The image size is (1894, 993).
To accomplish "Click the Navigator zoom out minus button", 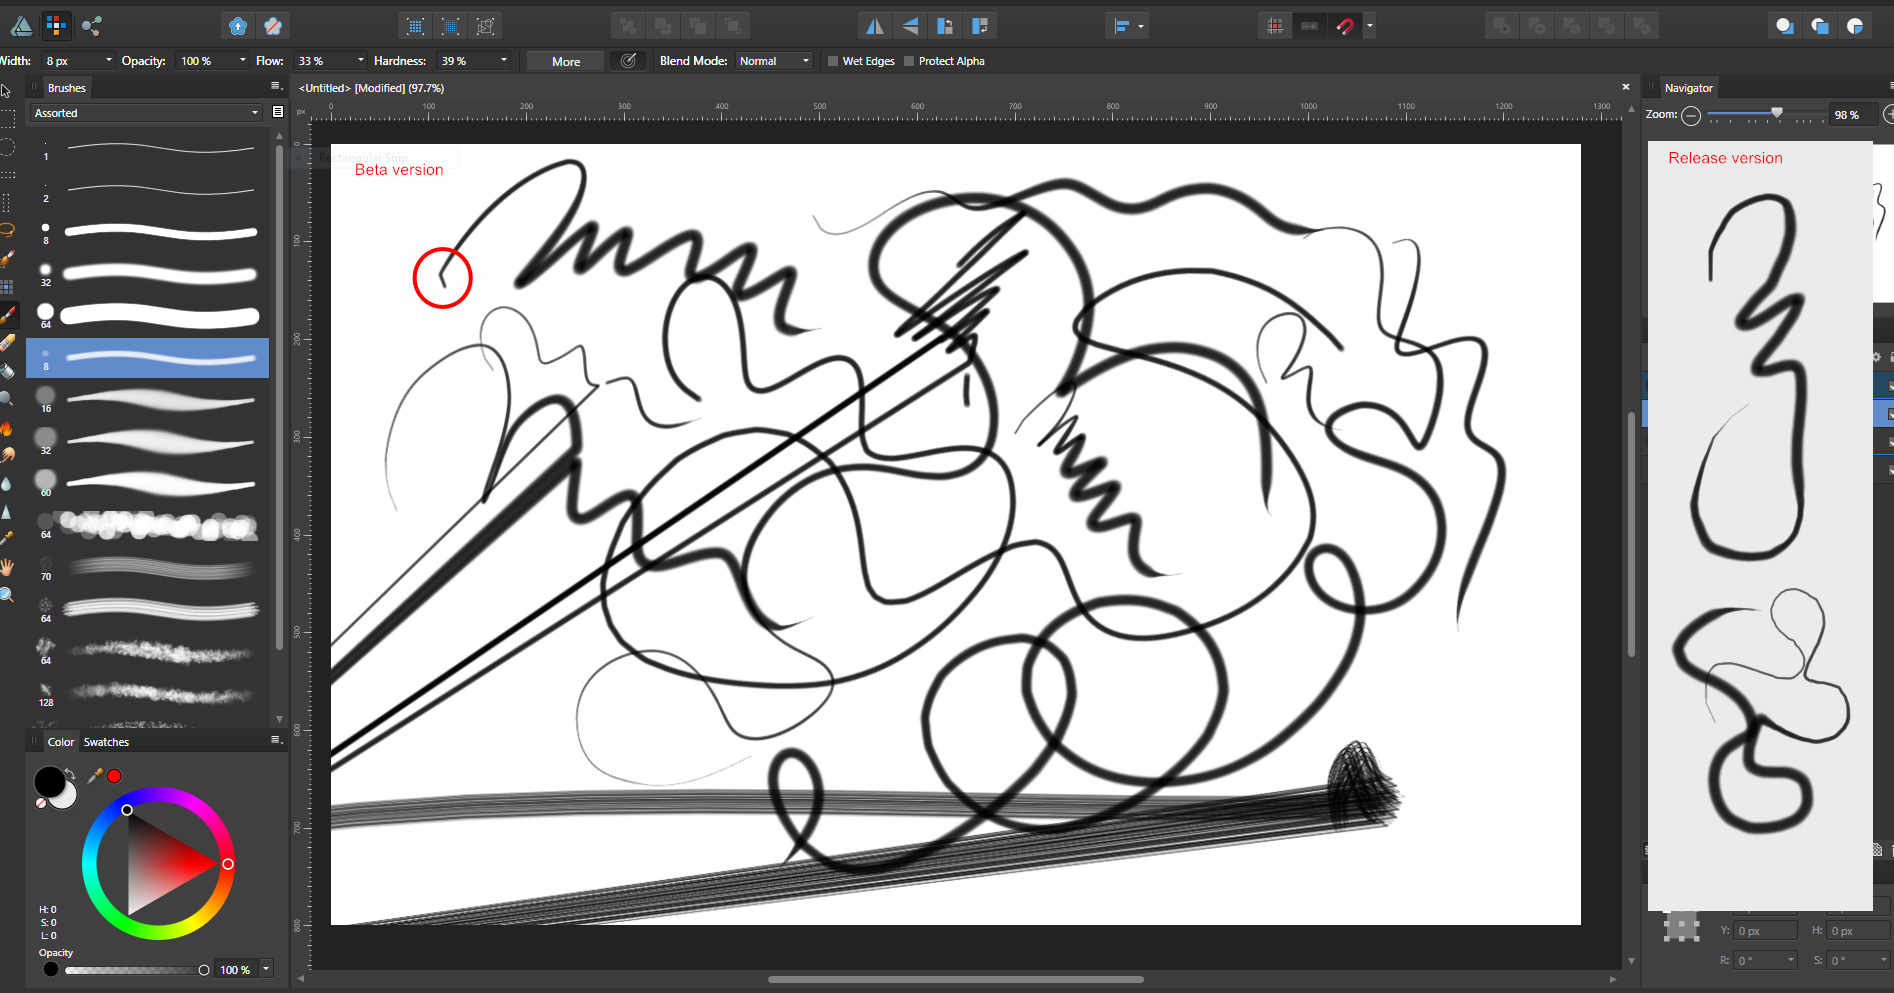I will pos(1690,116).
